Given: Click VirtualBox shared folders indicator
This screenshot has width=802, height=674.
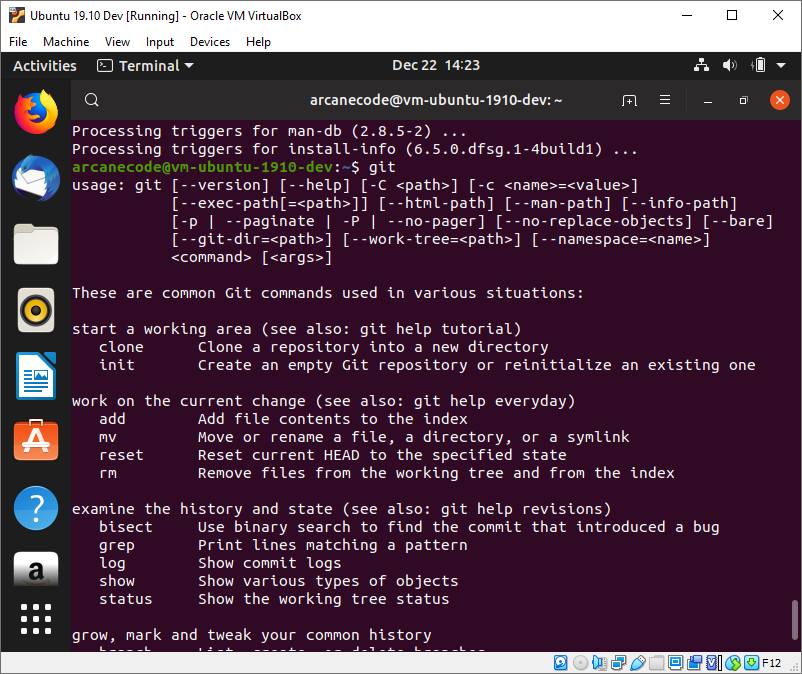Looking at the screenshot, I should (657, 663).
